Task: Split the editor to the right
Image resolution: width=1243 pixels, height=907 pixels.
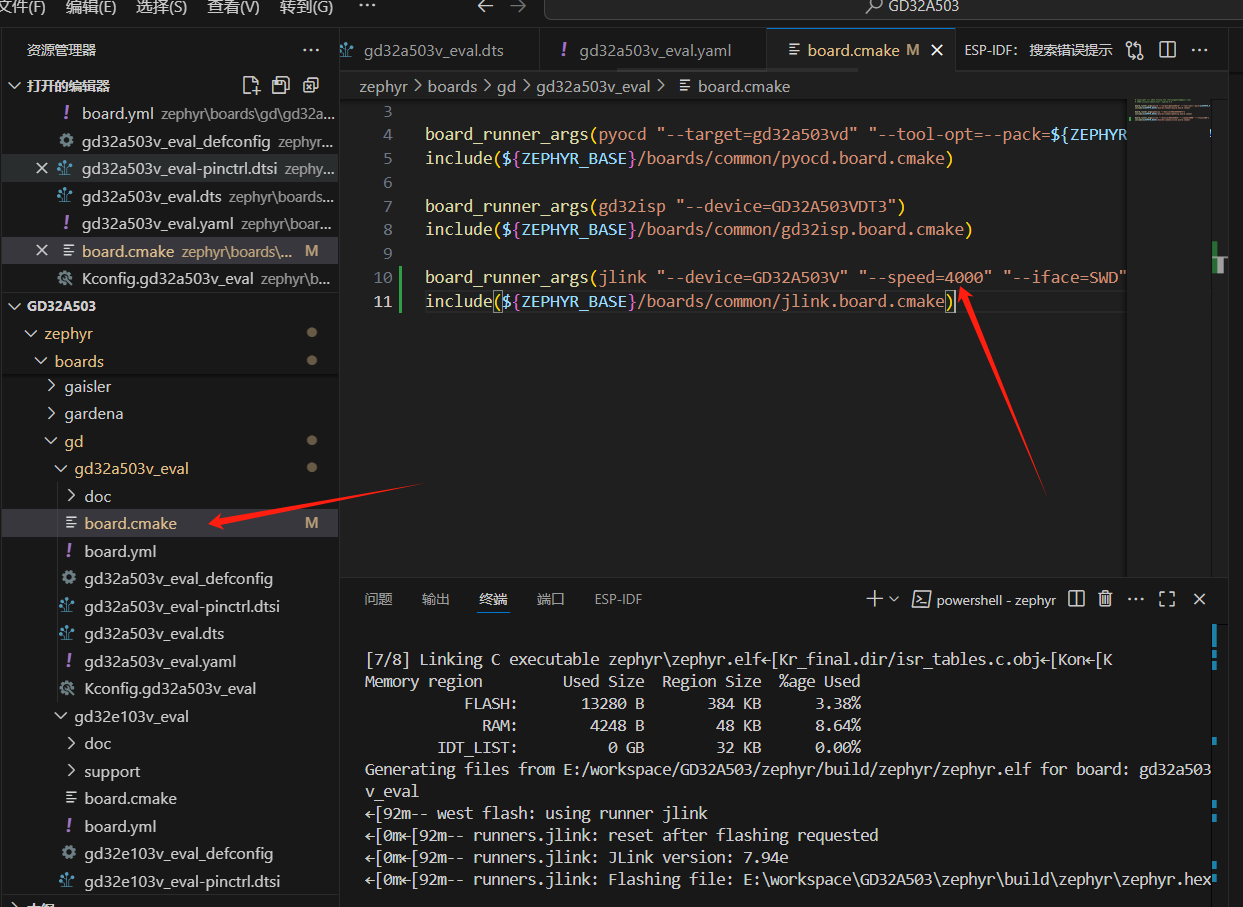Action: tap(1167, 50)
